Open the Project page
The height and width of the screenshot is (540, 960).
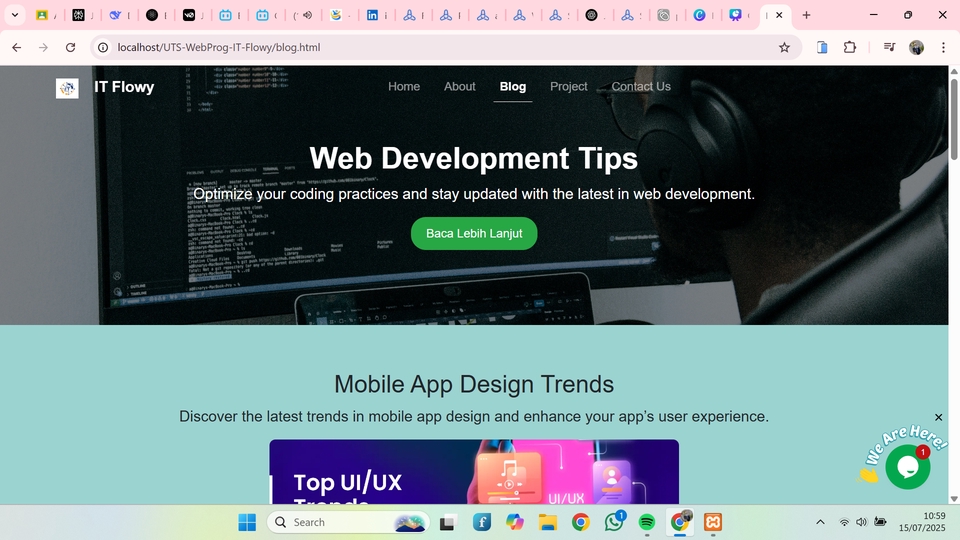pos(568,86)
